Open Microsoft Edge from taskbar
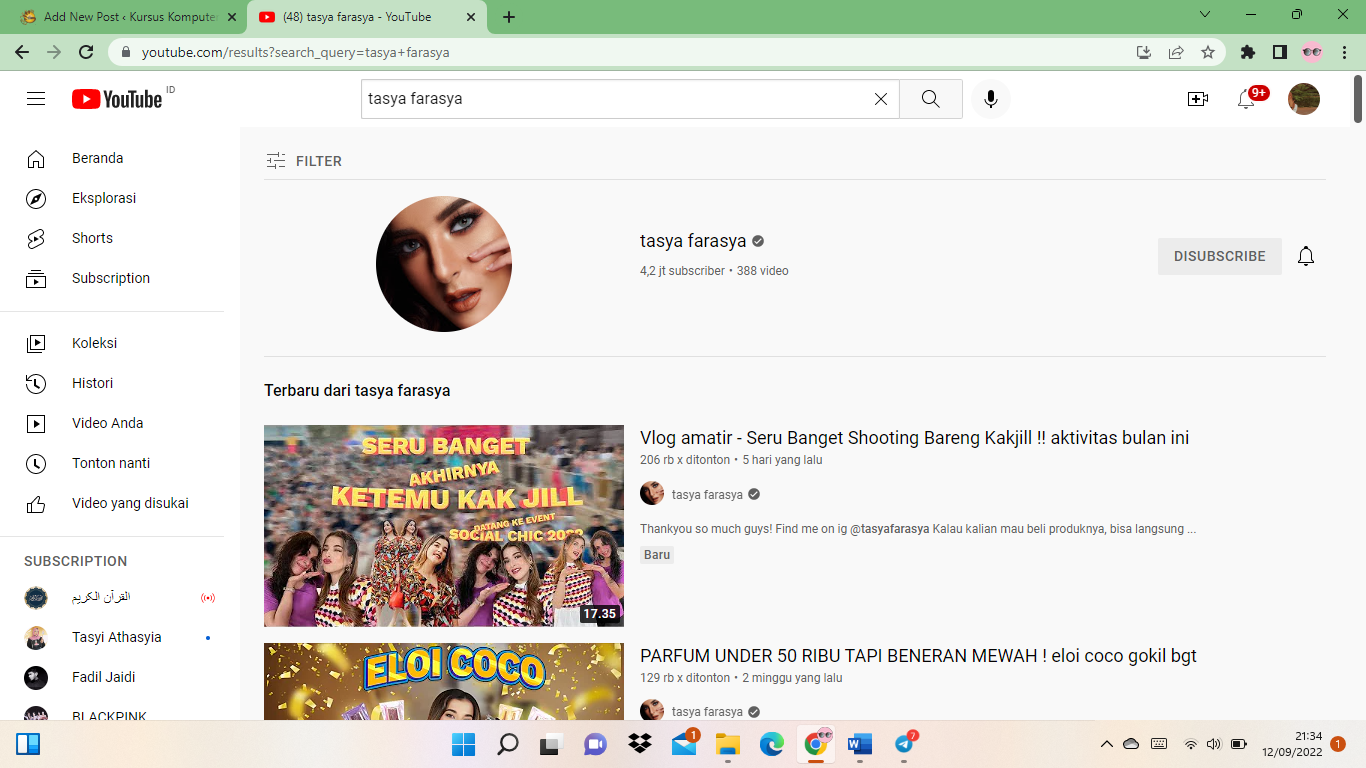 pos(772,744)
